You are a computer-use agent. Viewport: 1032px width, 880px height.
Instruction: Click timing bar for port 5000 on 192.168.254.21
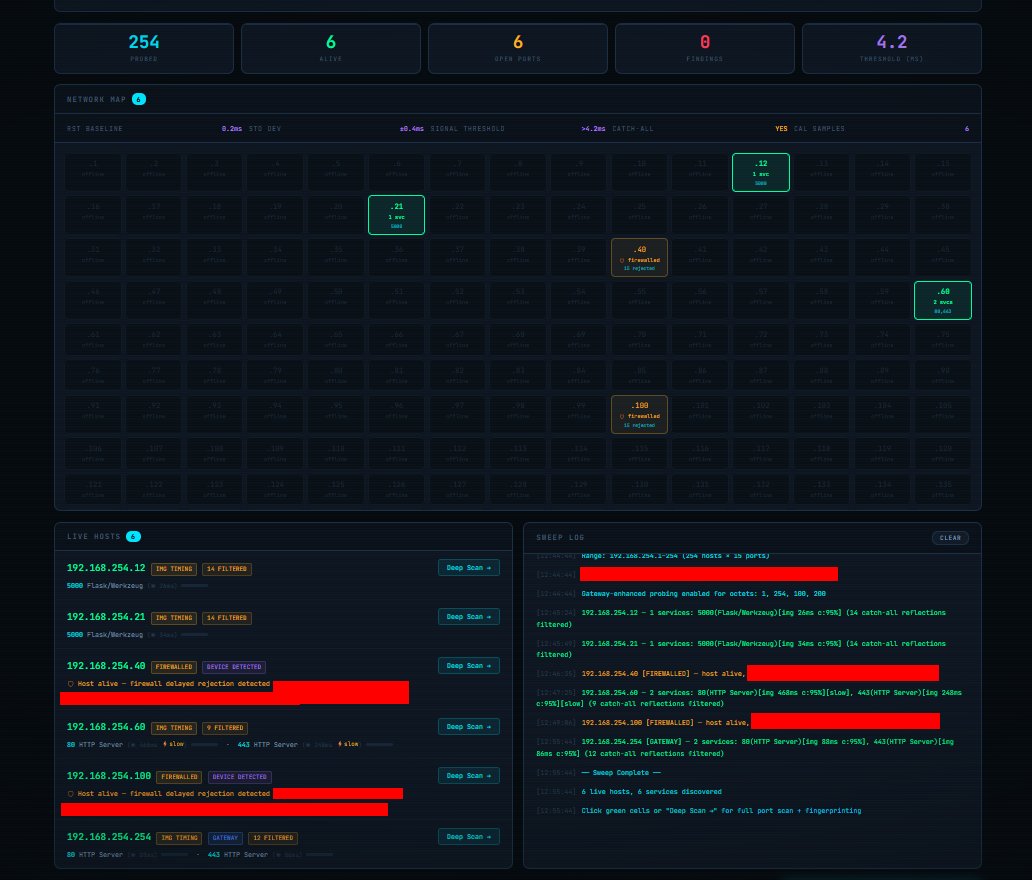pos(195,635)
